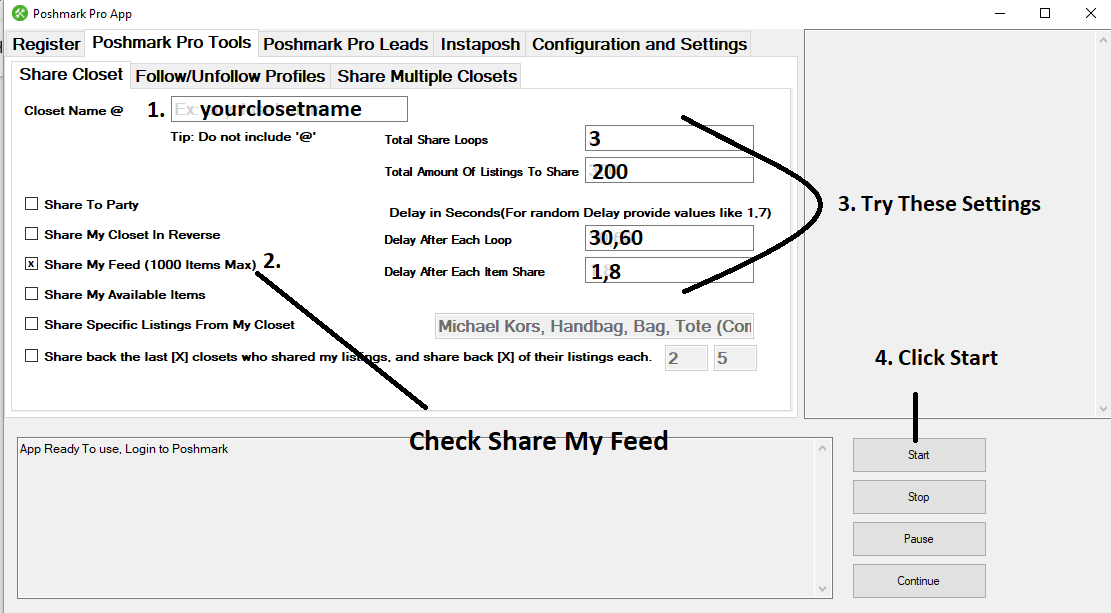The image size is (1111, 613).
Task: Check Share My Closet In Reverse
Action: coord(31,234)
